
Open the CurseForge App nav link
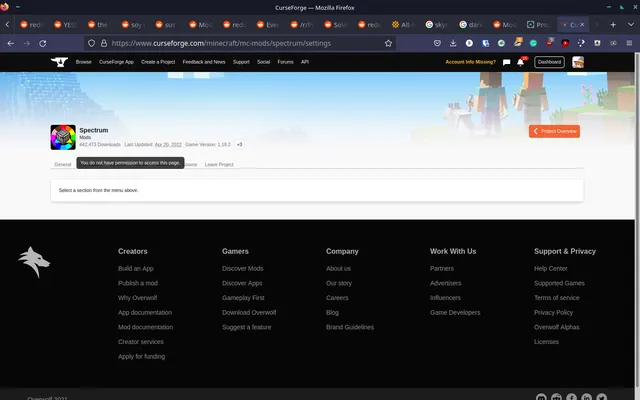[x=116, y=62]
